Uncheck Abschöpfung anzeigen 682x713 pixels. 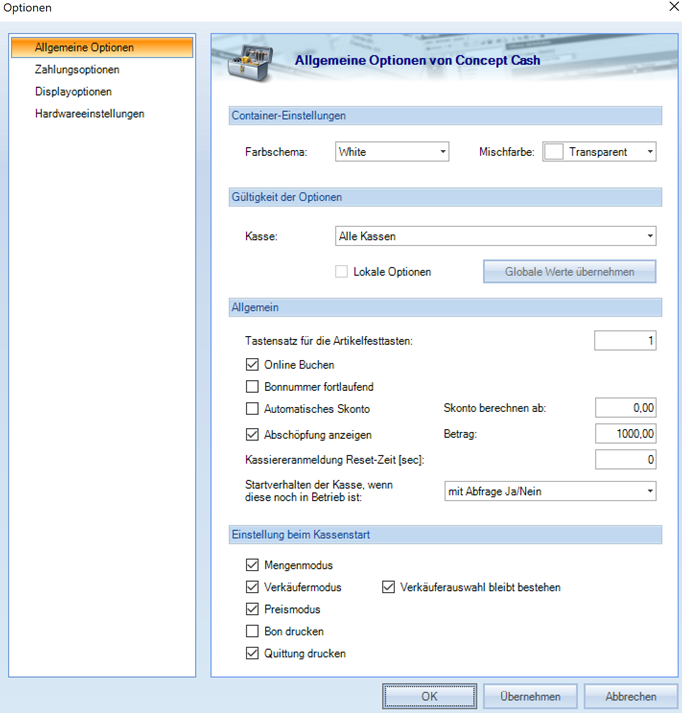click(252, 435)
